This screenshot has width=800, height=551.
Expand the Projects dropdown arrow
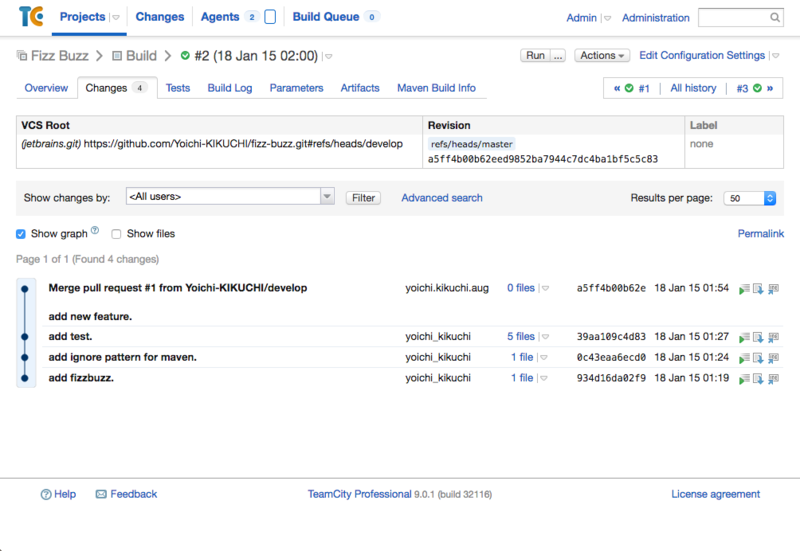tap(116, 17)
